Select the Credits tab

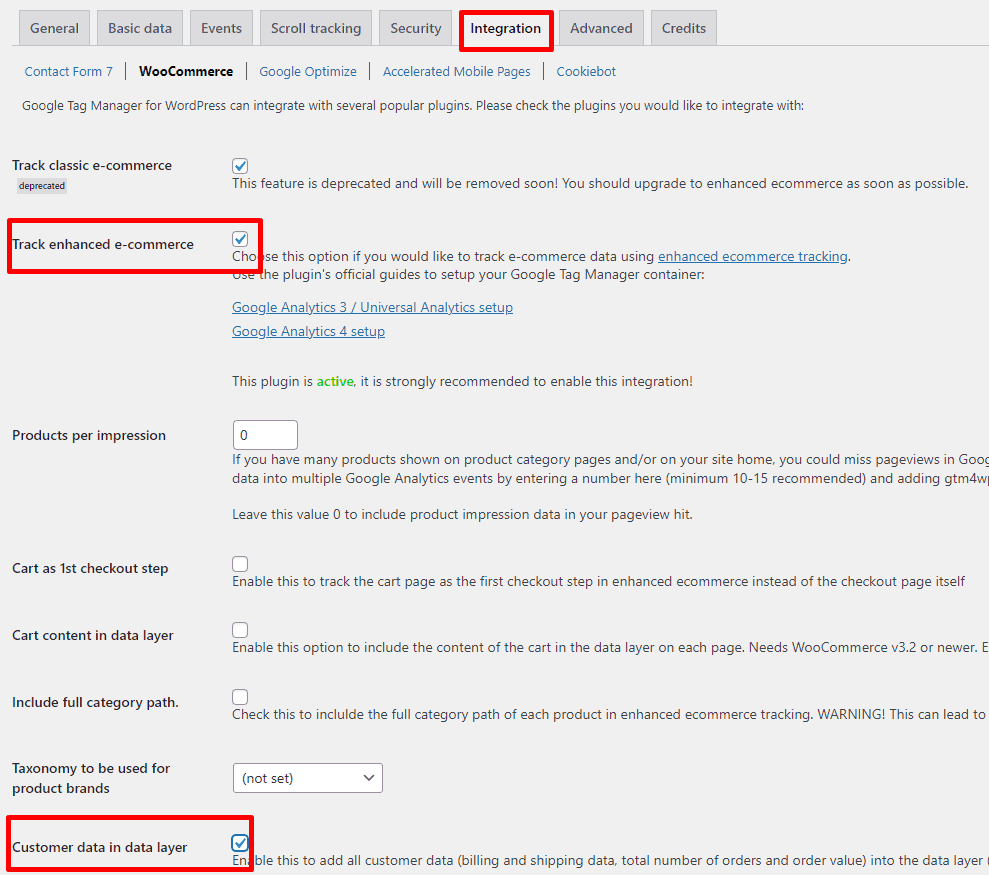[x=683, y=28]
